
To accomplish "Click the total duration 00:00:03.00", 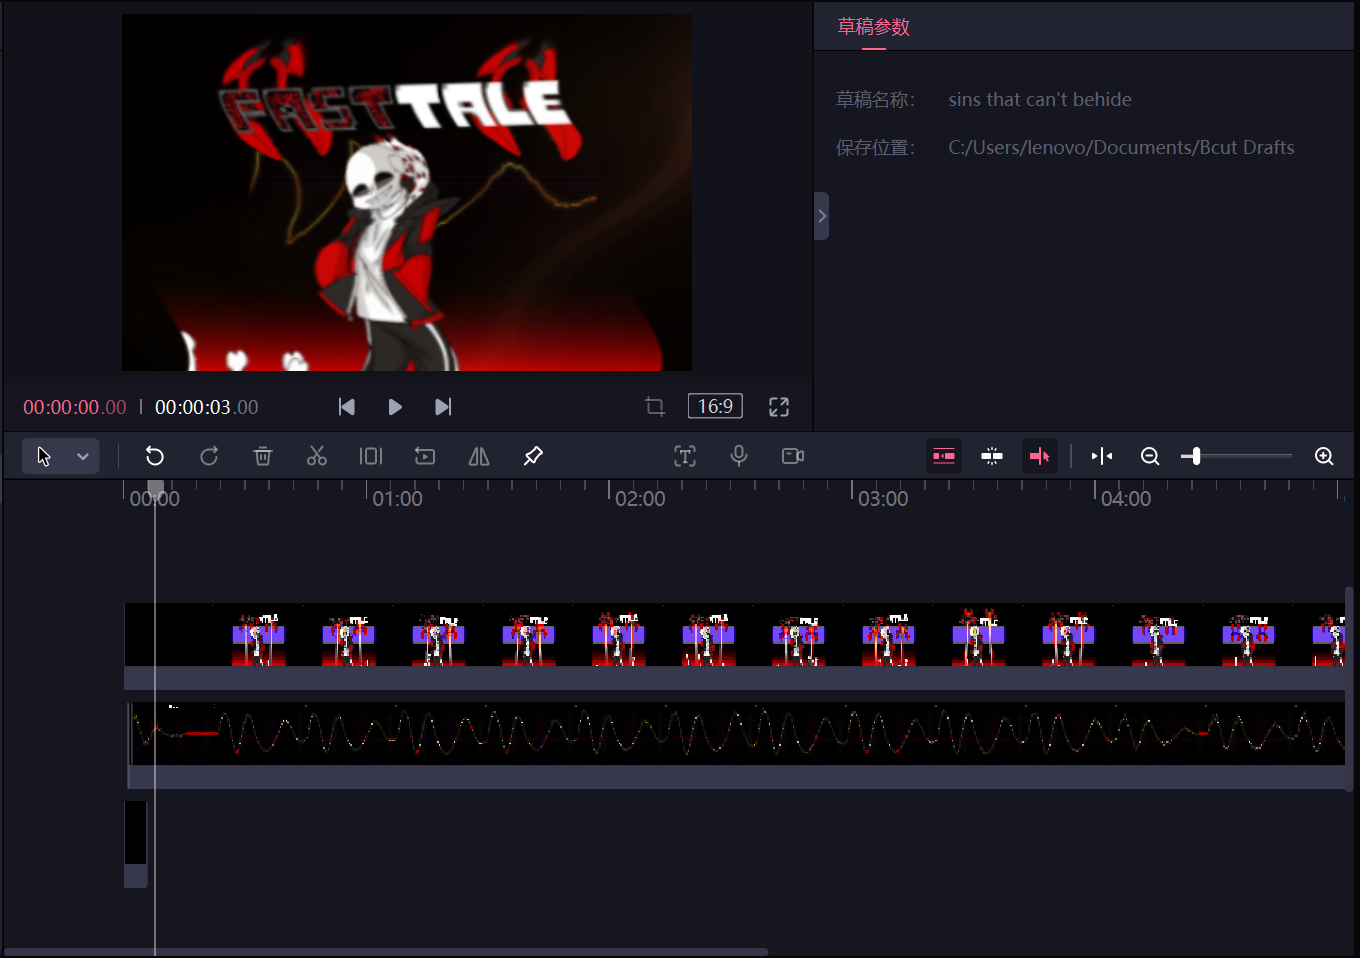I will click(x=207, y=407).
